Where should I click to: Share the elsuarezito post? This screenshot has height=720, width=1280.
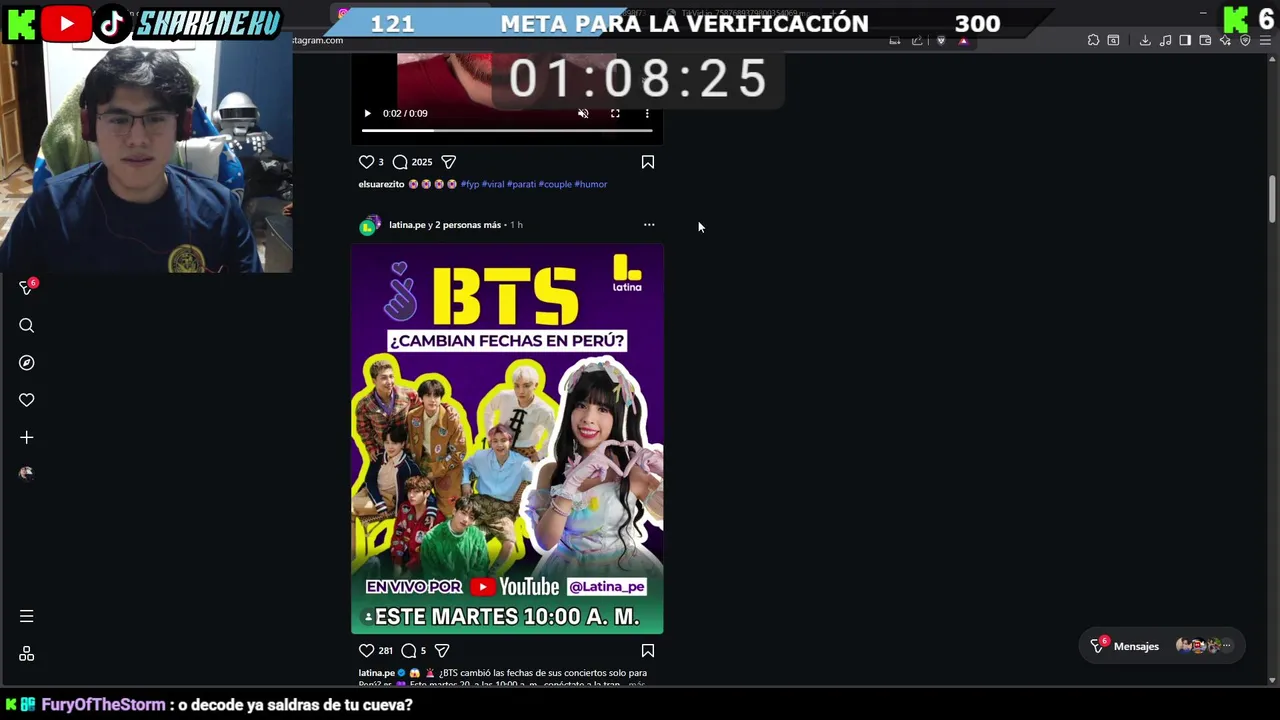tap(449, 162)
